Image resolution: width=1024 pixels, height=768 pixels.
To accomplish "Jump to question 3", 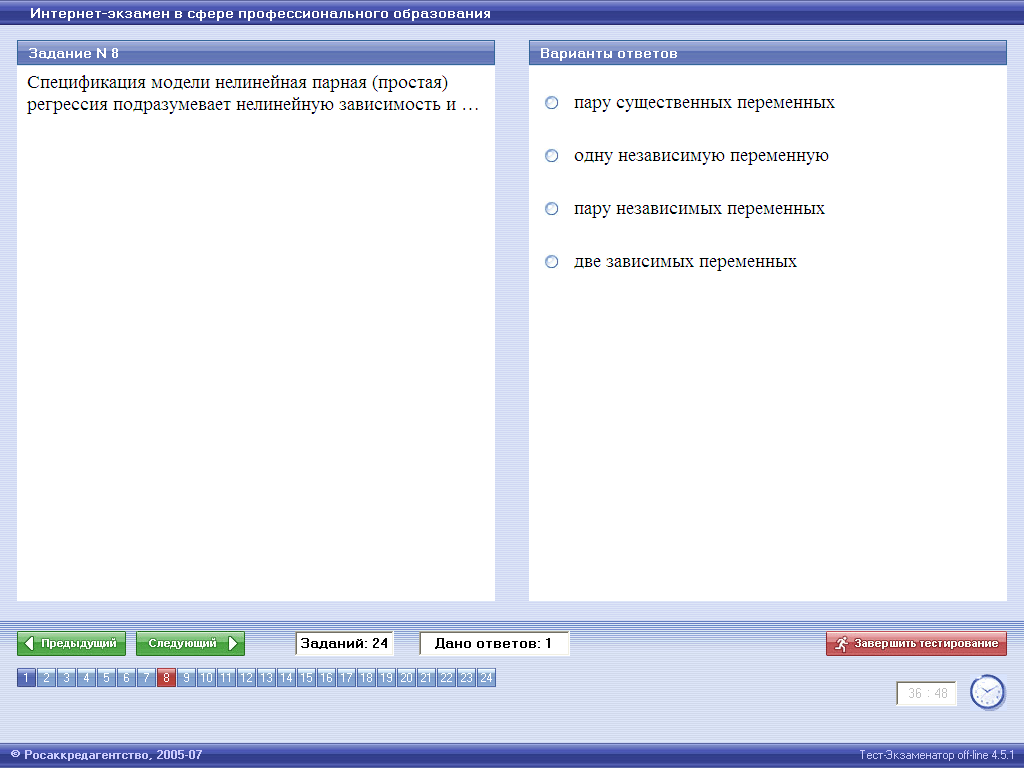I will [66, 678].
